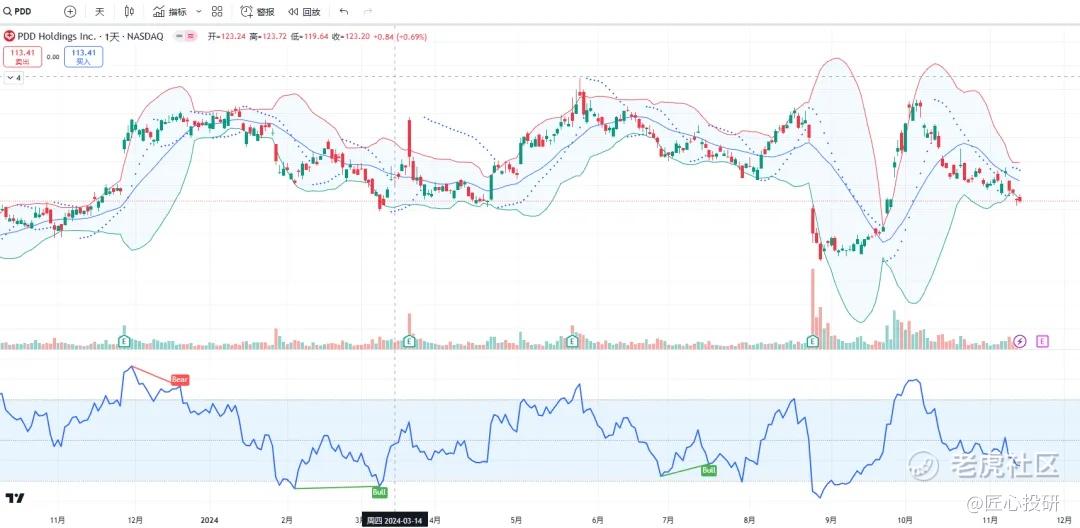Viewport: 1080px width, 528px height.
Task: Click the purple lightning event icon
Action: tap(1021, 341)
